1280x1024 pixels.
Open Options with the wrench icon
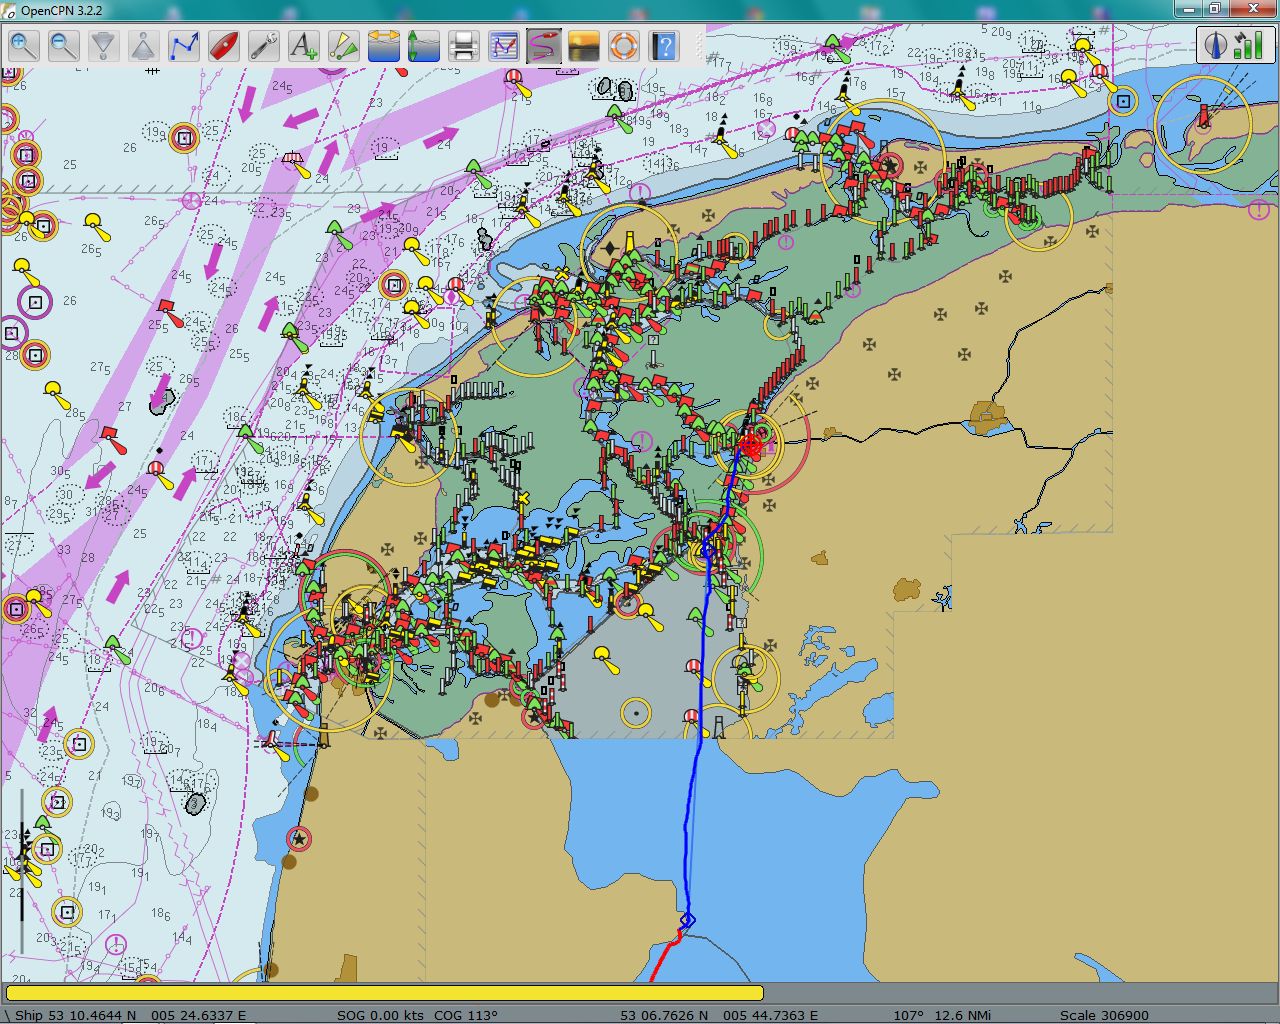point(264,46)
